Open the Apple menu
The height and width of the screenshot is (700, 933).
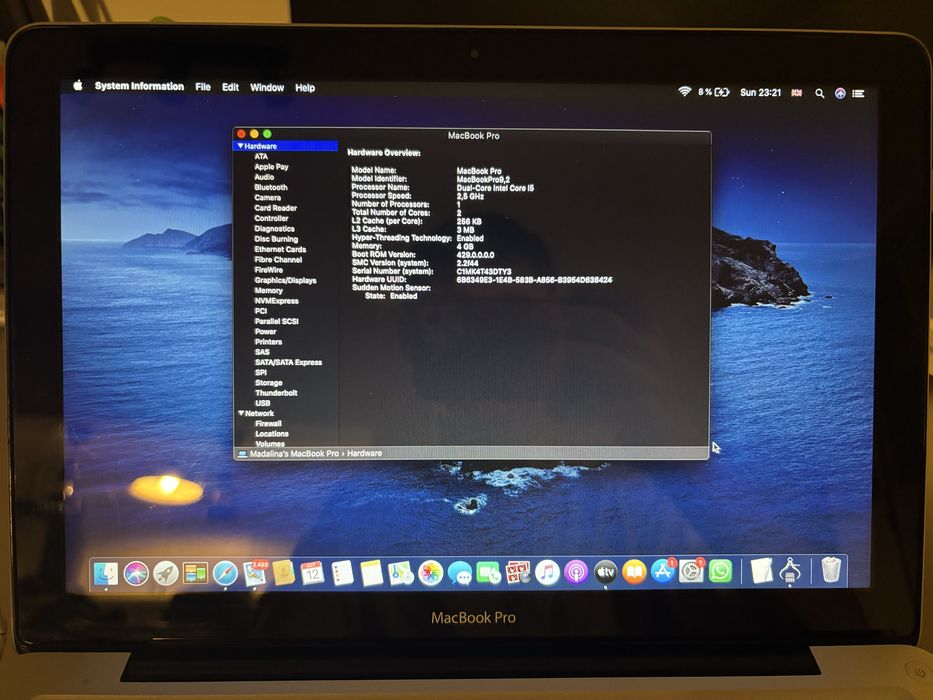coord(78,85)
